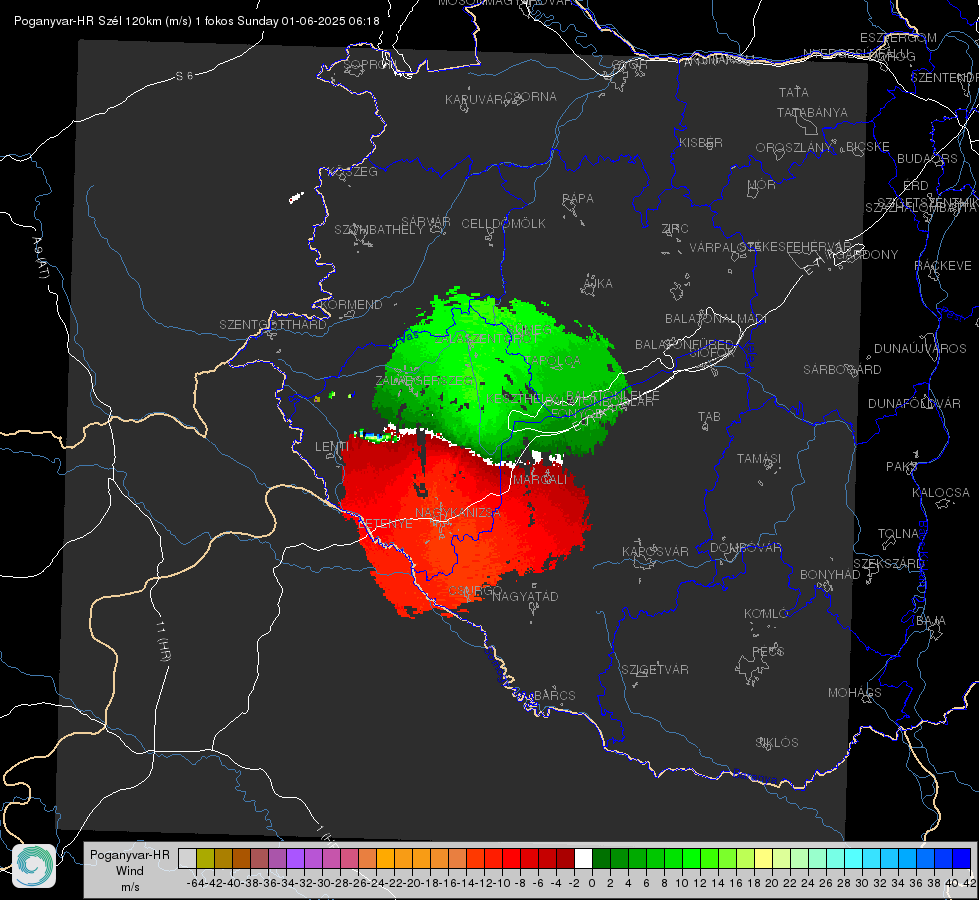Viewport: 979px width, 900px height.
Task: Select the DUNAFOLDVAR label
Action: pos(914,403)
